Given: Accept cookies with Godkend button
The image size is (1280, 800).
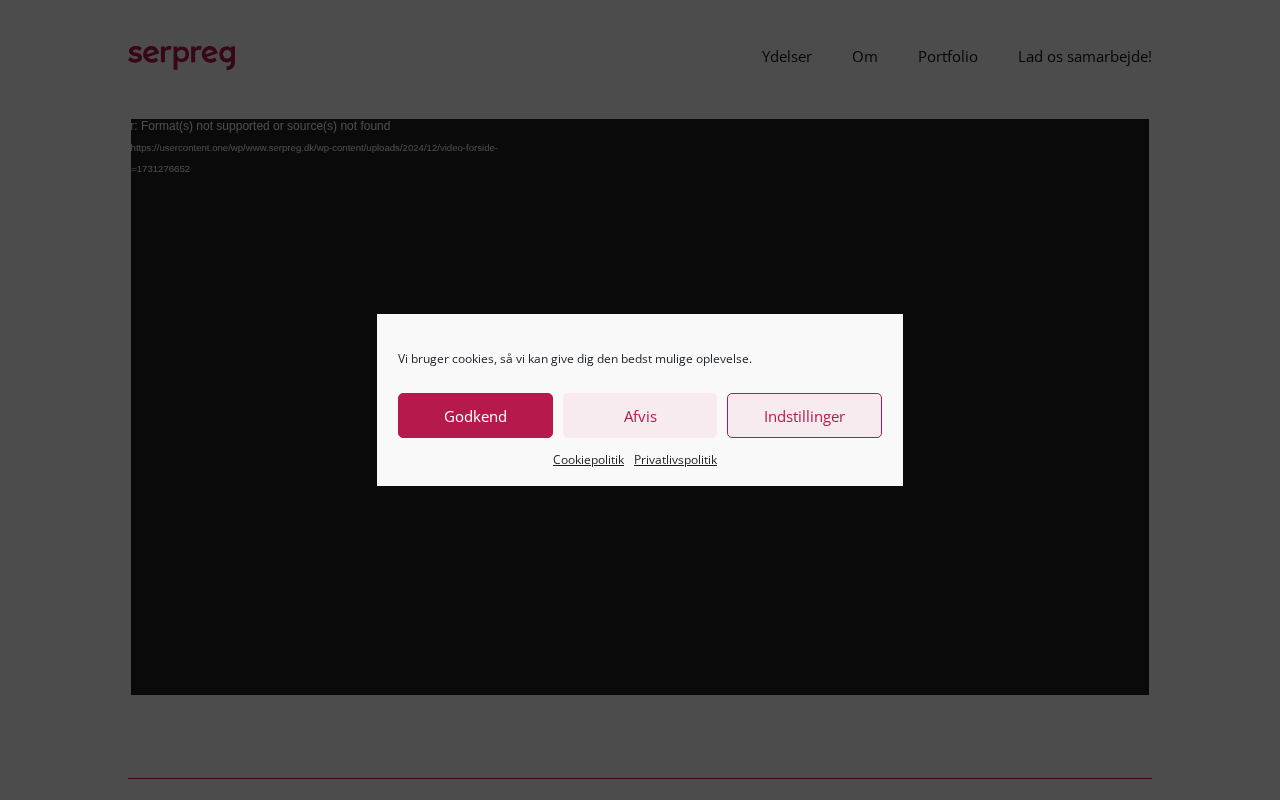Looking at the screenshot, I should click(x=475, y=416).
